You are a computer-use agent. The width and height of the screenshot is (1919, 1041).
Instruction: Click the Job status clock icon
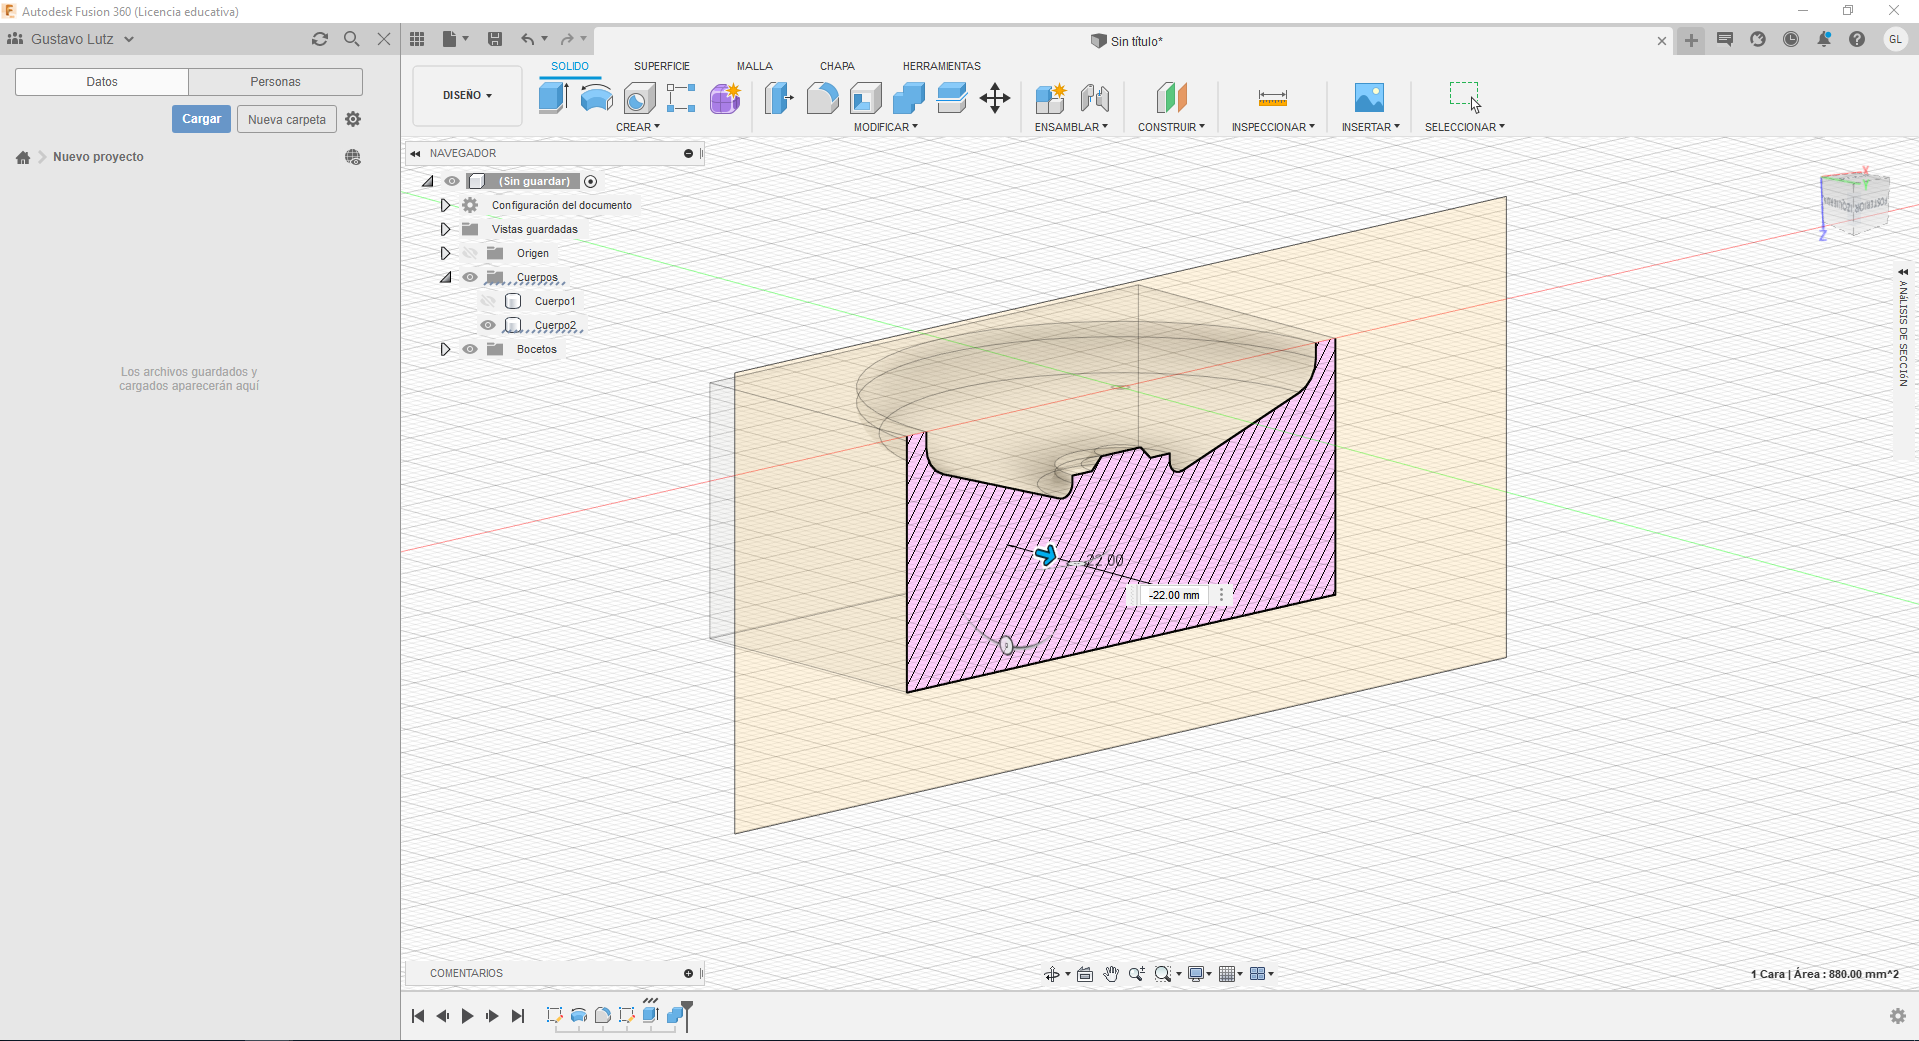1791,39
